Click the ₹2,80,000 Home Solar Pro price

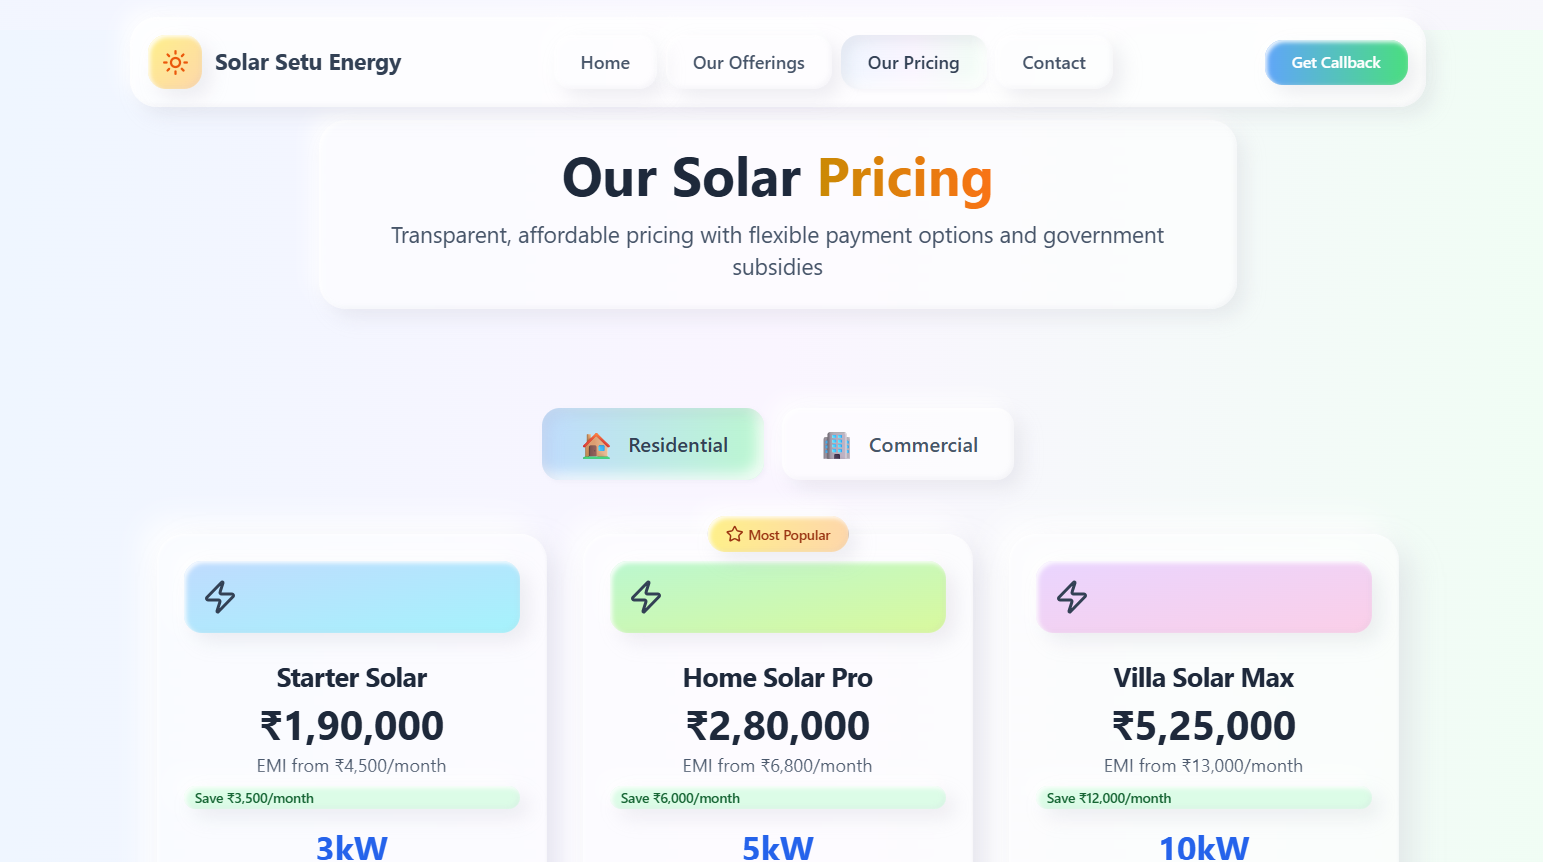pyautogui.click(x=778, y=726)
